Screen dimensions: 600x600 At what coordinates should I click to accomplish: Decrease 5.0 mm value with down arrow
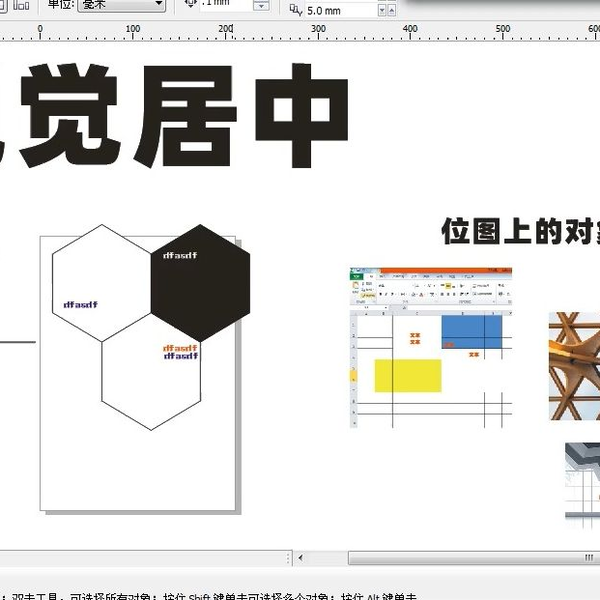tap(382, 11)
